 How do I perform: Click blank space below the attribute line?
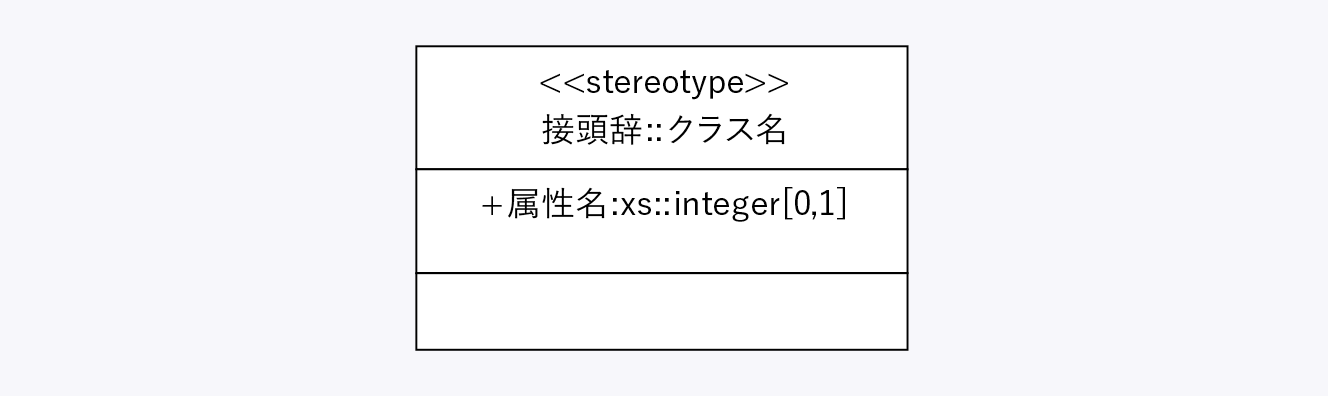click(x=661, y=248)
